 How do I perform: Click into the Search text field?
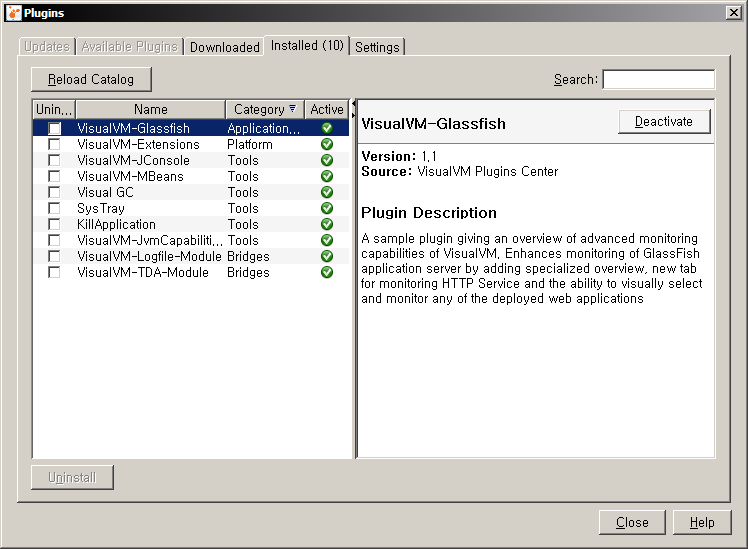pos(659,79)
